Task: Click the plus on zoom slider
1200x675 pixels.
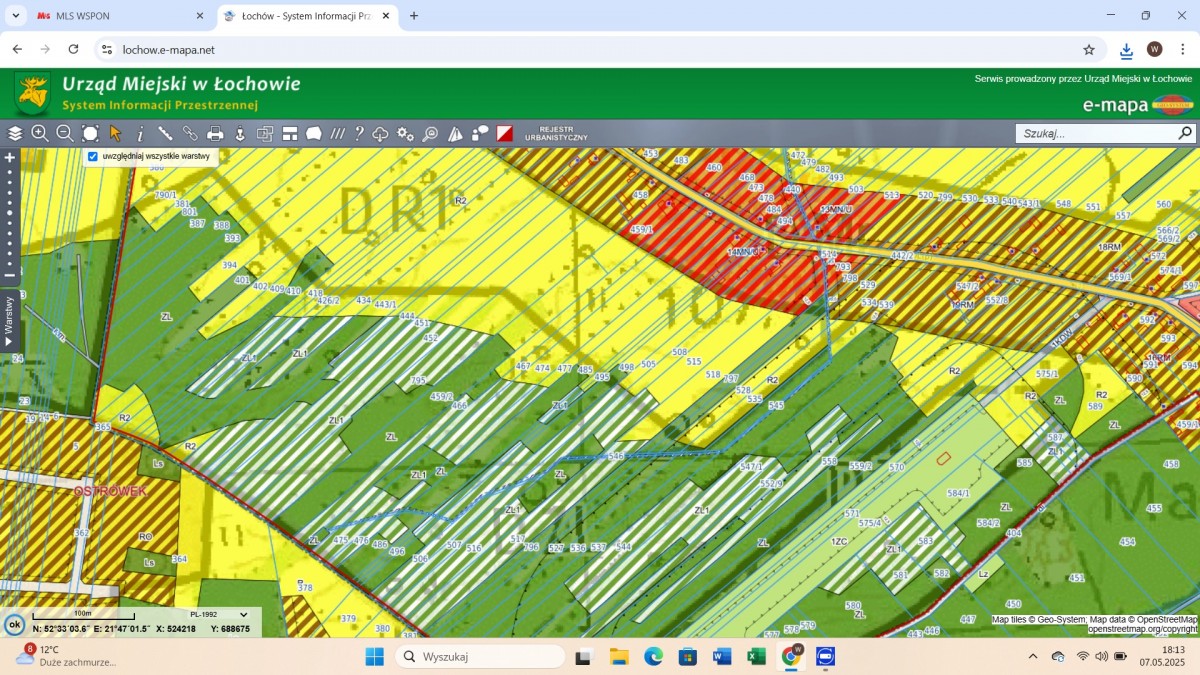Action: coord(10,157)
